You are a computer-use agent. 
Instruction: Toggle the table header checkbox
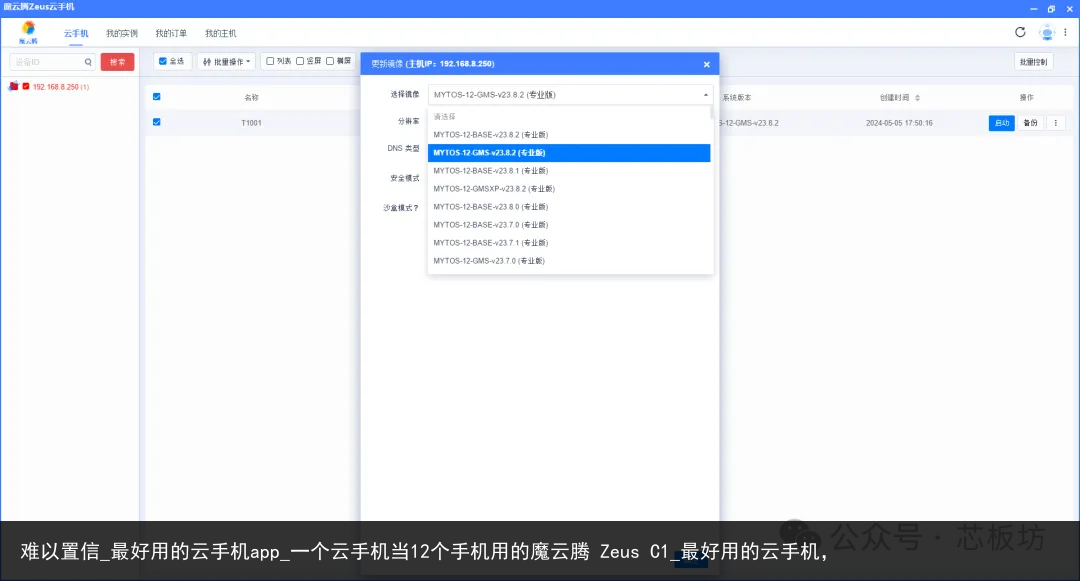click(x=156, y=97)
